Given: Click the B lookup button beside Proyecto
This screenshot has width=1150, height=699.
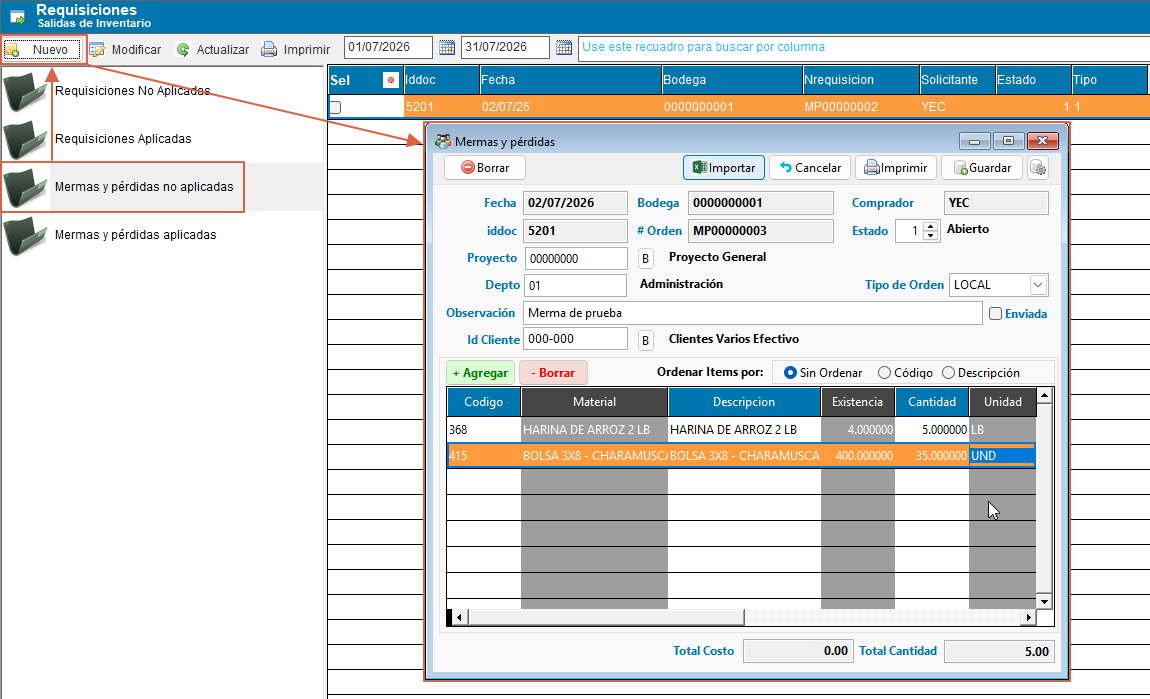Looking at the screenshot, I should (645, 258).
